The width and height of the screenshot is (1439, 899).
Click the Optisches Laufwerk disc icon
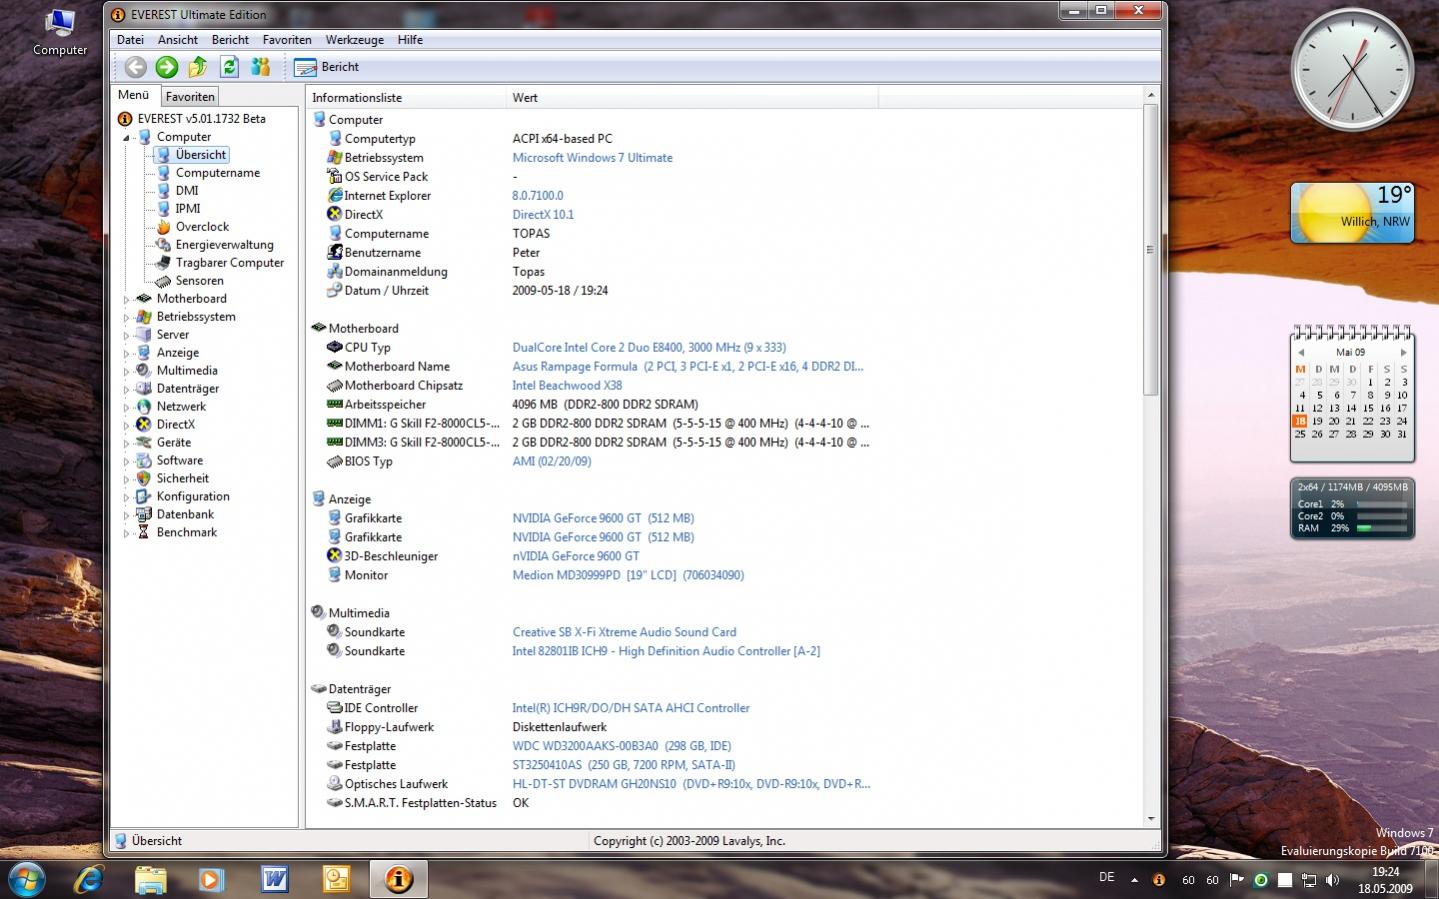pos(335,784)
